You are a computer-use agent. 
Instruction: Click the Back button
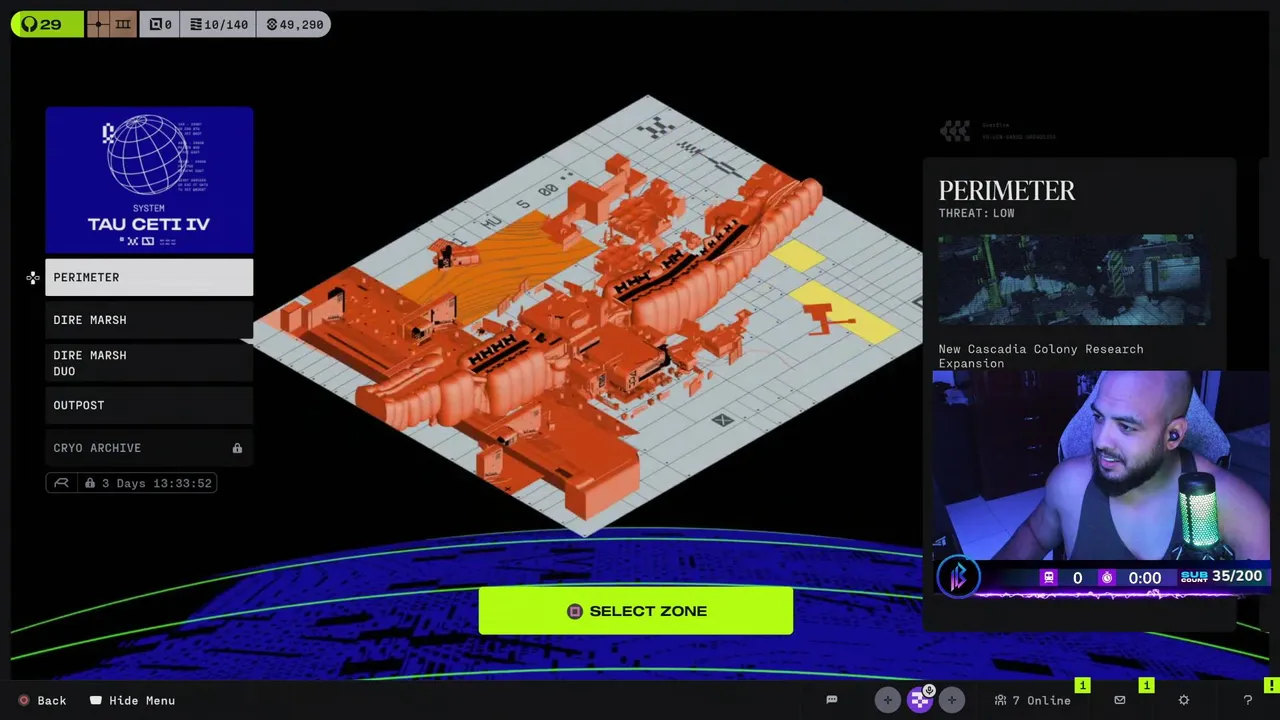[x=42, y=700]
